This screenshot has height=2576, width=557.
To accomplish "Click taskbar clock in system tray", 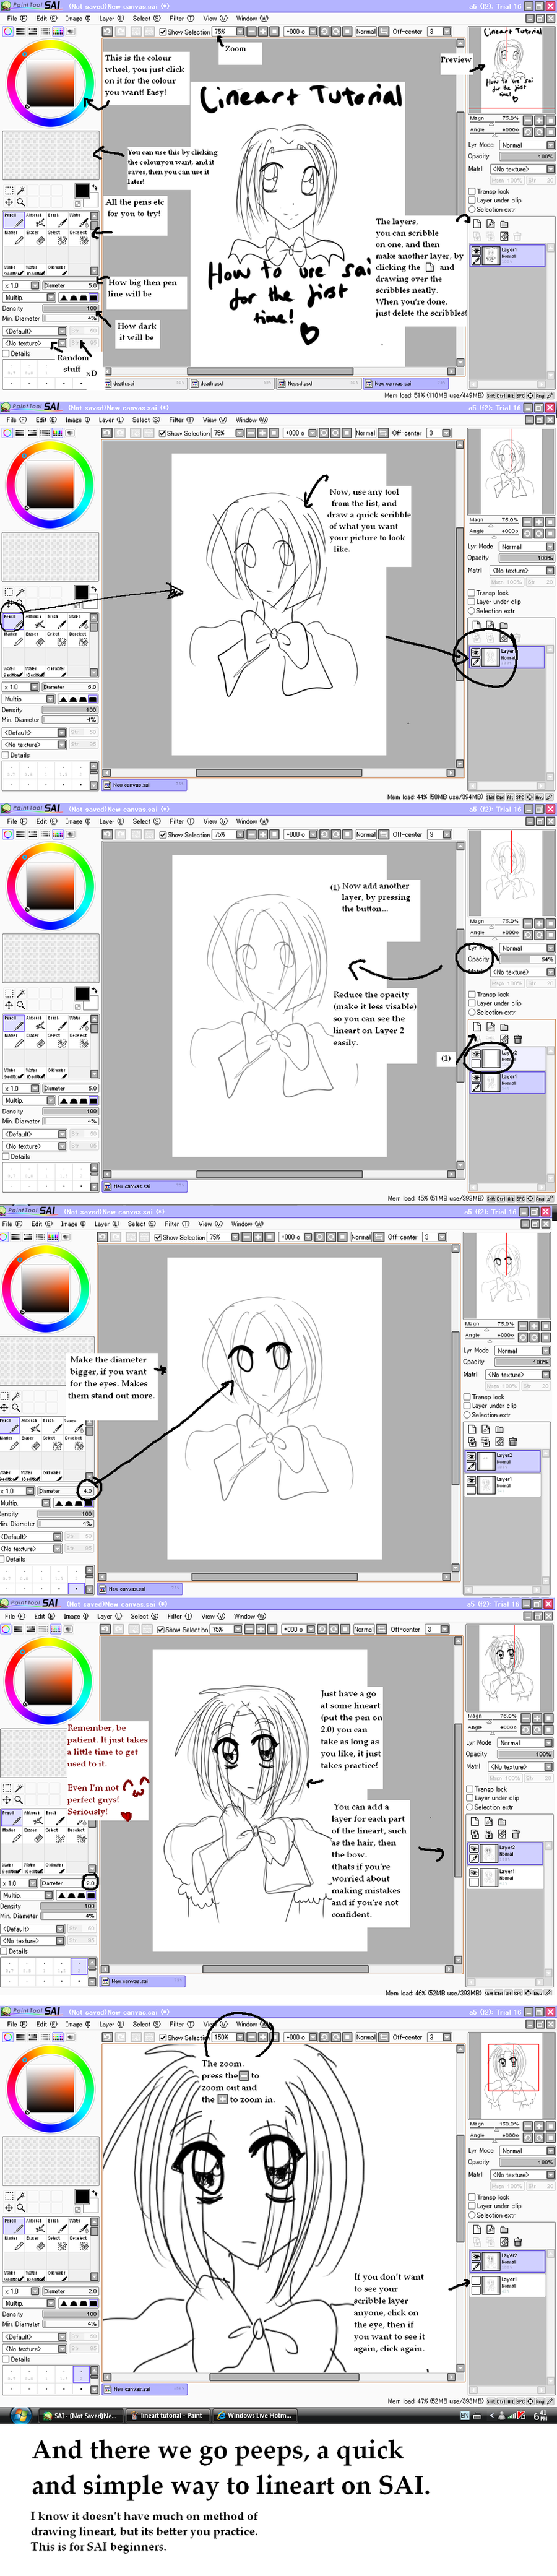I will point(541,2415).
